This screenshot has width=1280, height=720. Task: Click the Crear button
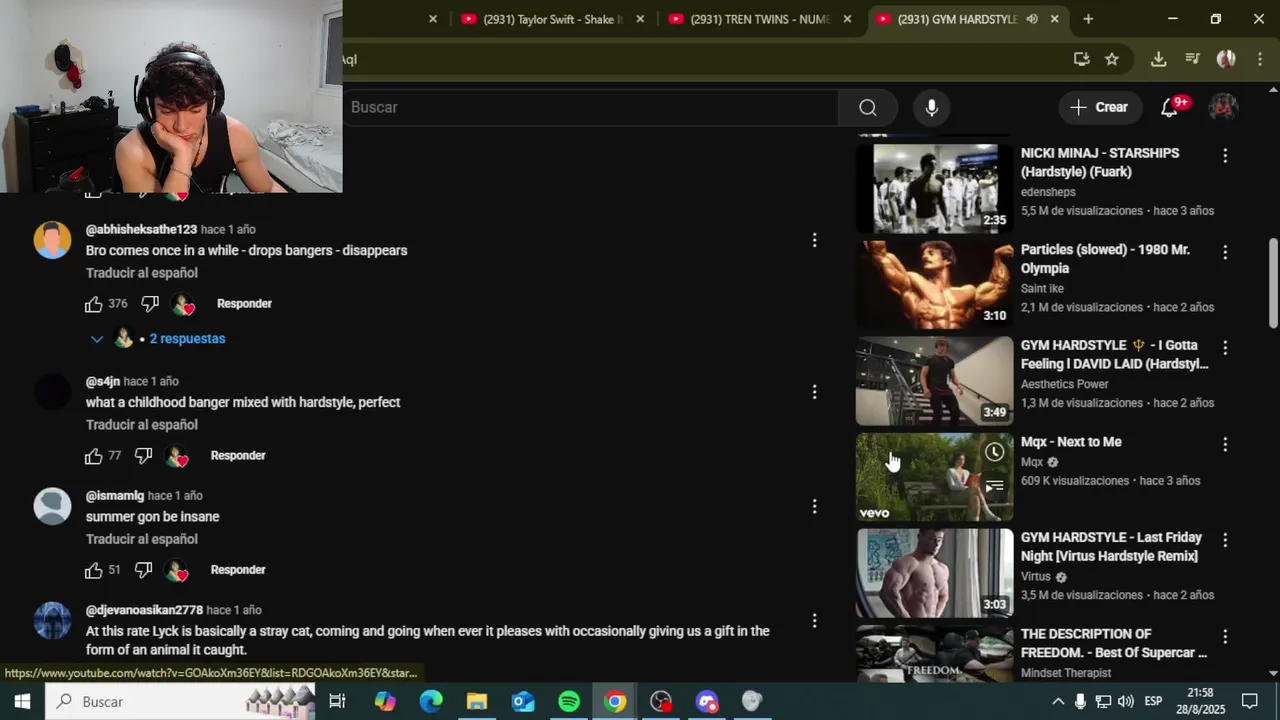point(1099,107)
